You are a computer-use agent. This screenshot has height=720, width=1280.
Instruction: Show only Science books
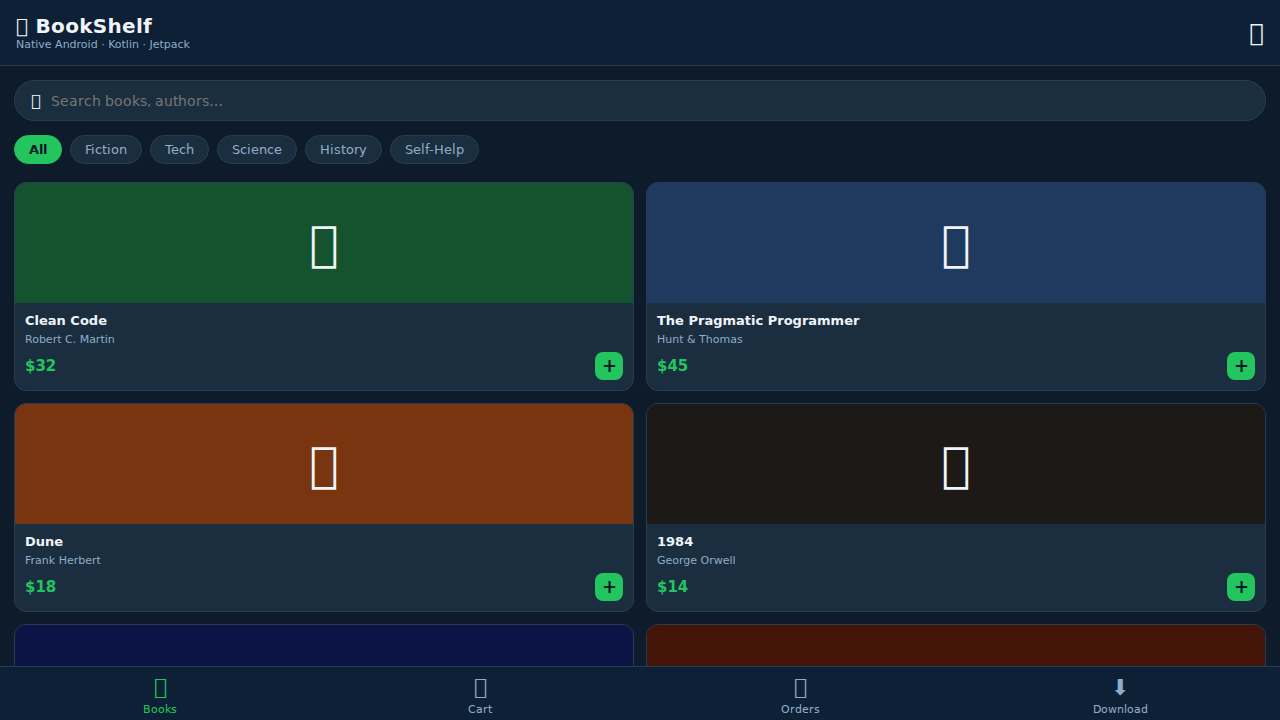pos(257,150)
